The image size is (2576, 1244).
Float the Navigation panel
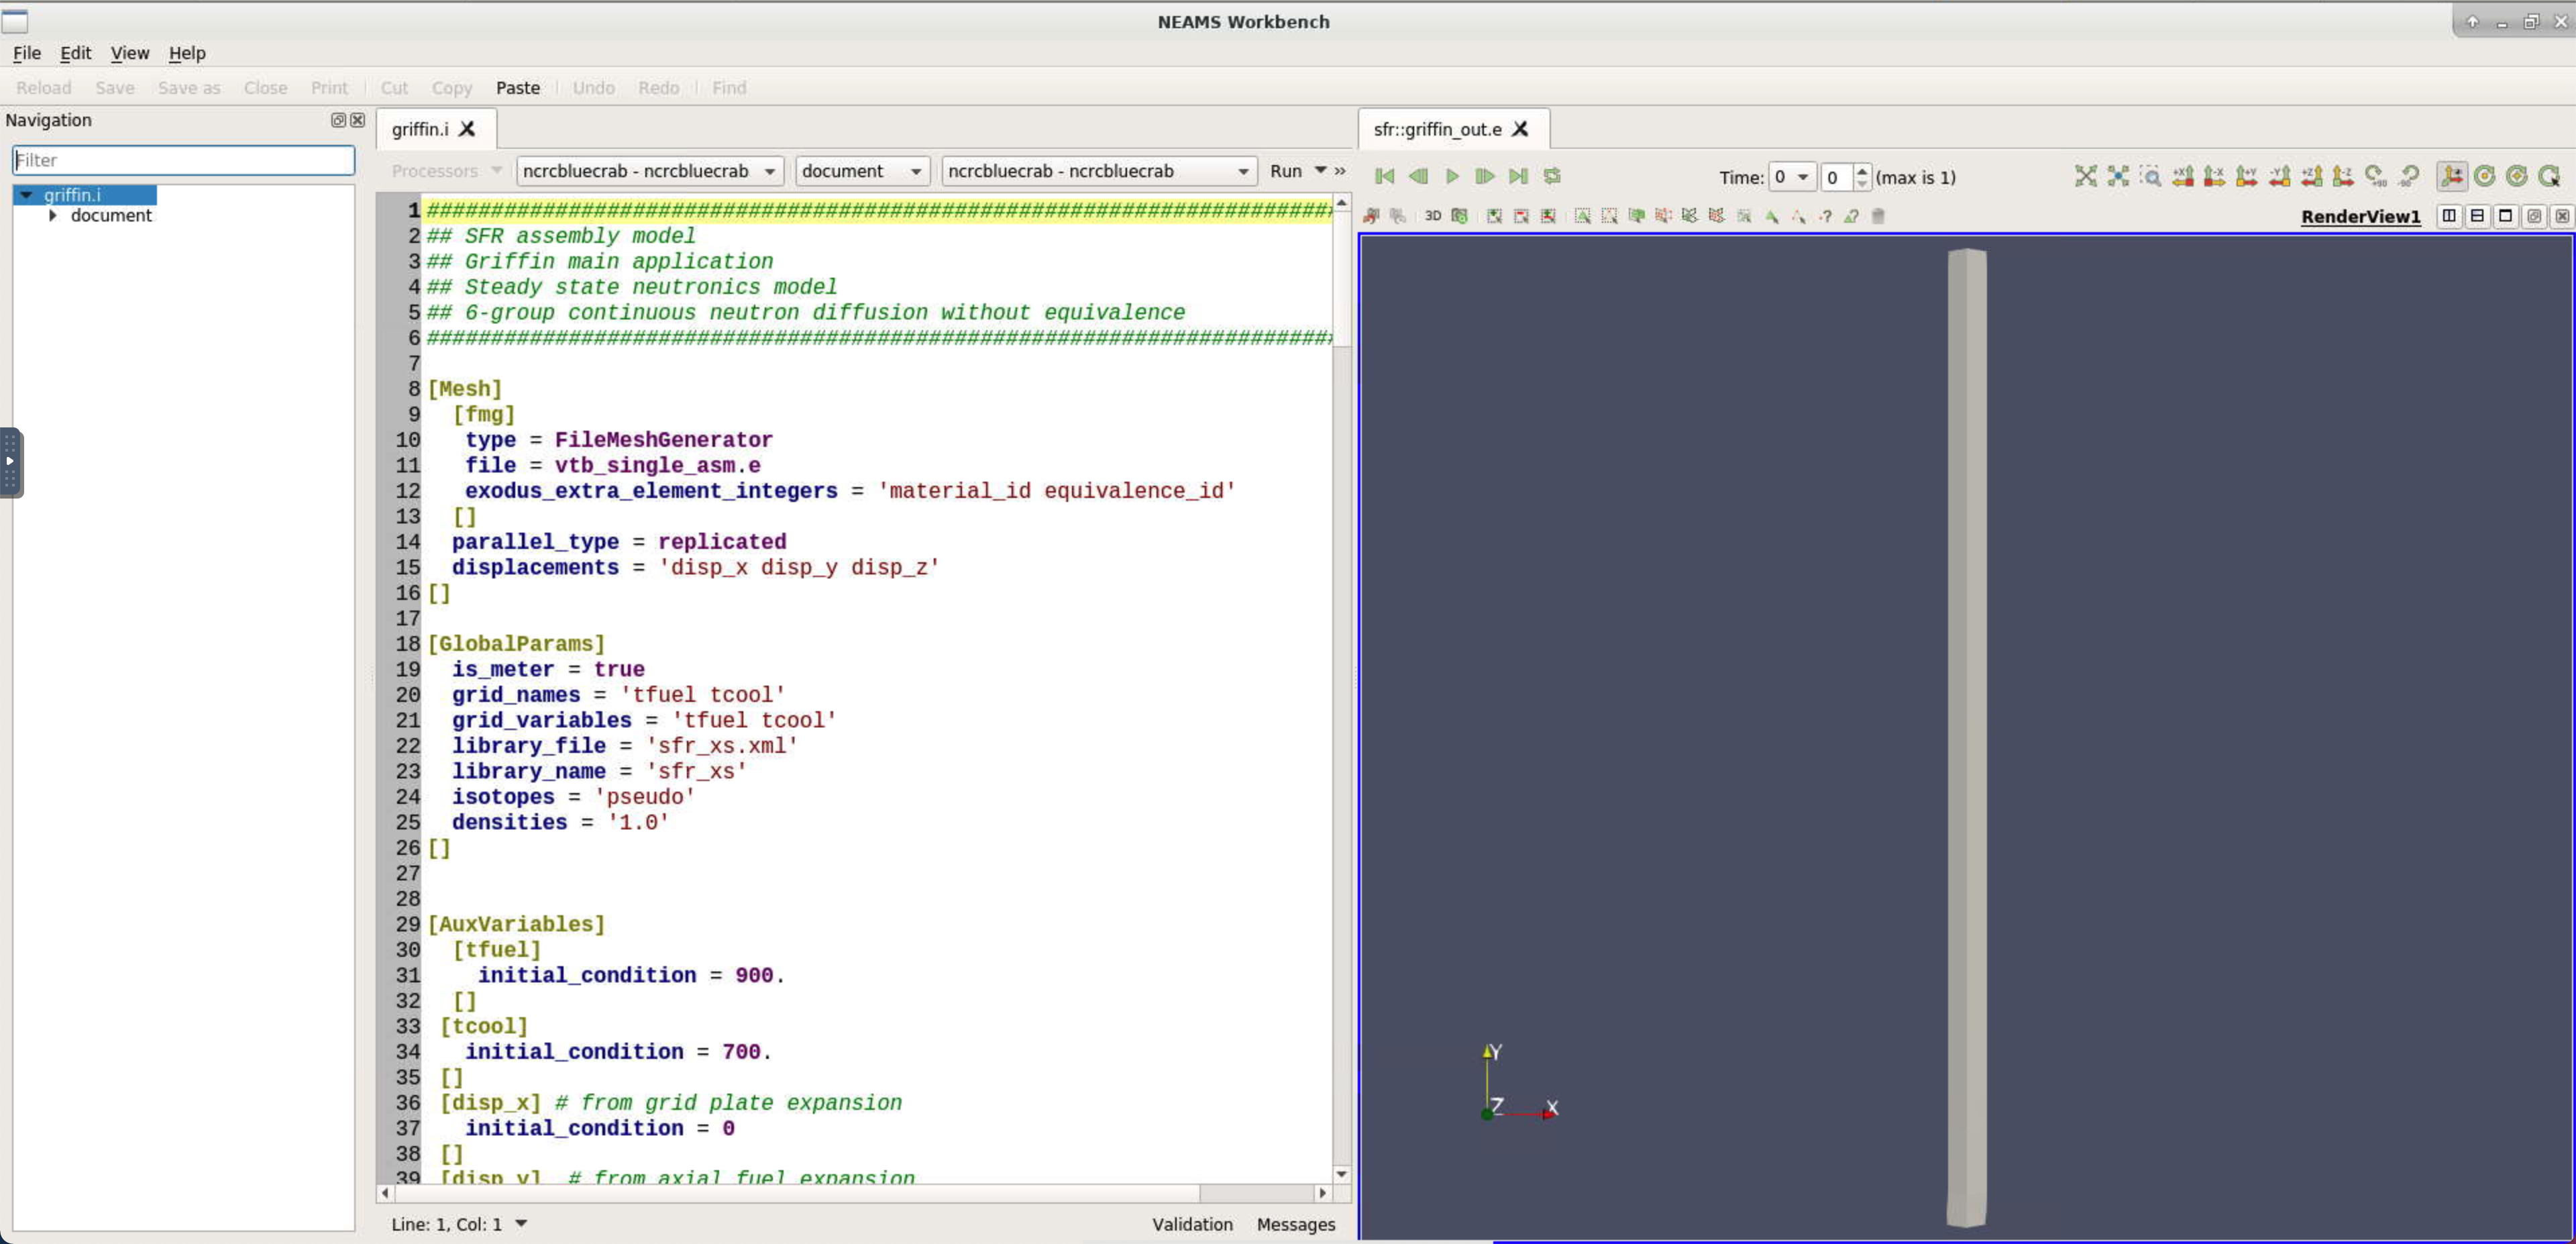(338, 120)
